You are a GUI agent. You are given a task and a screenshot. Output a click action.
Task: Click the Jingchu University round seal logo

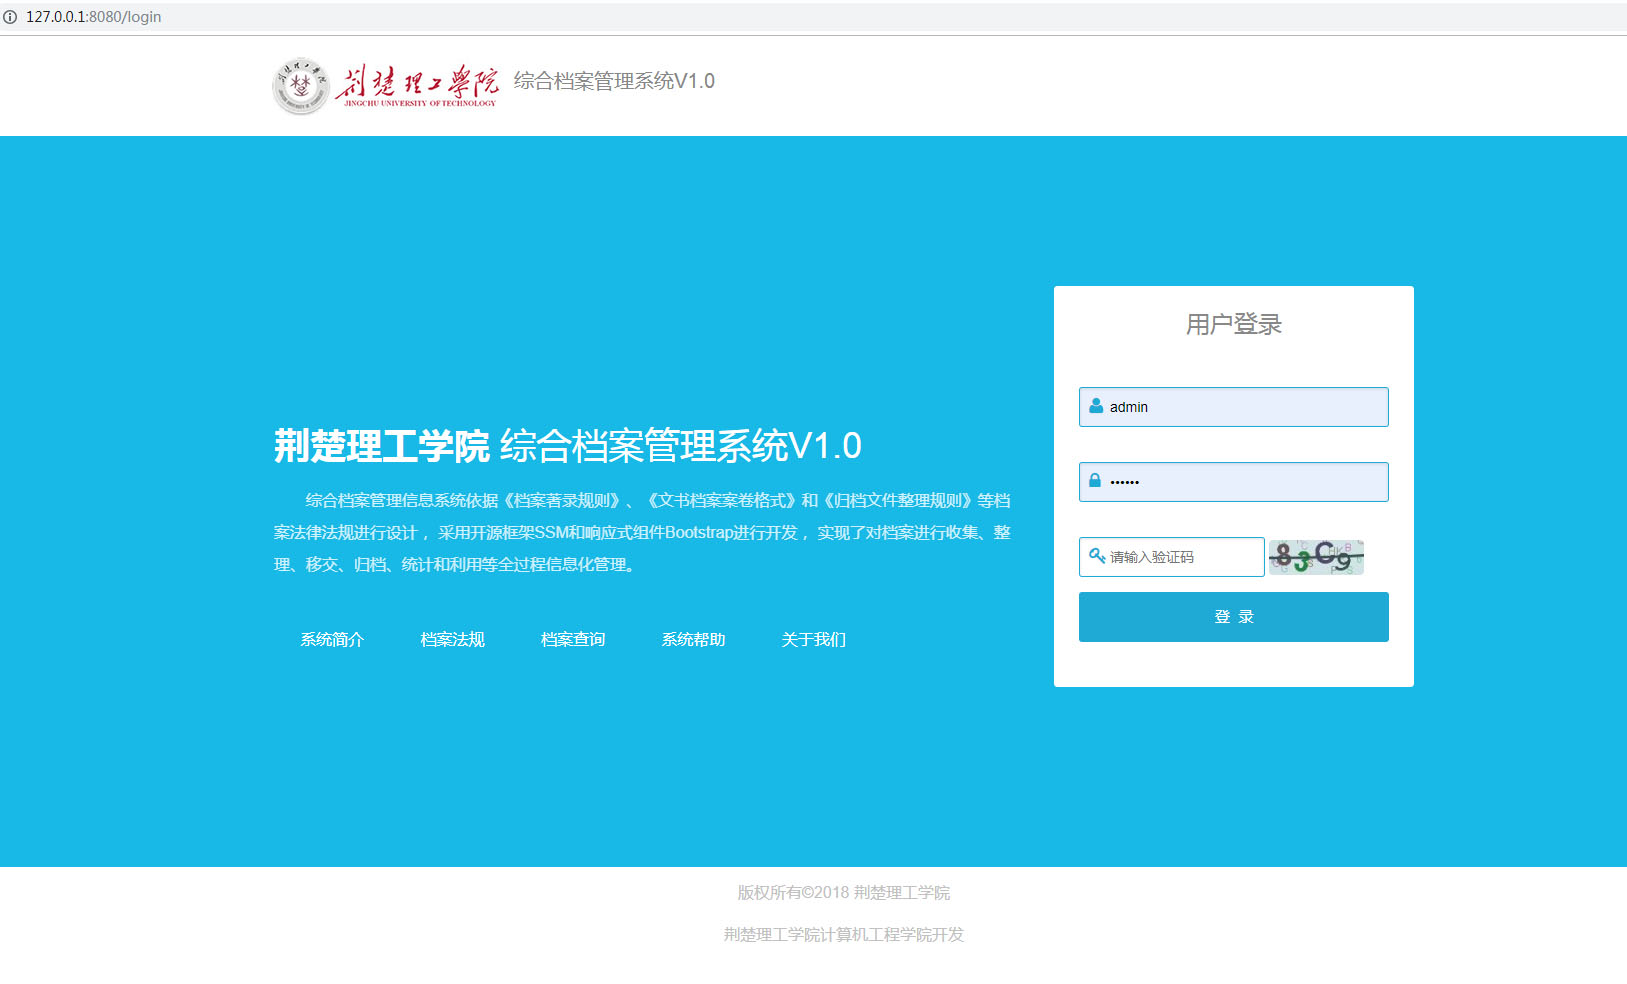(300, 86)
